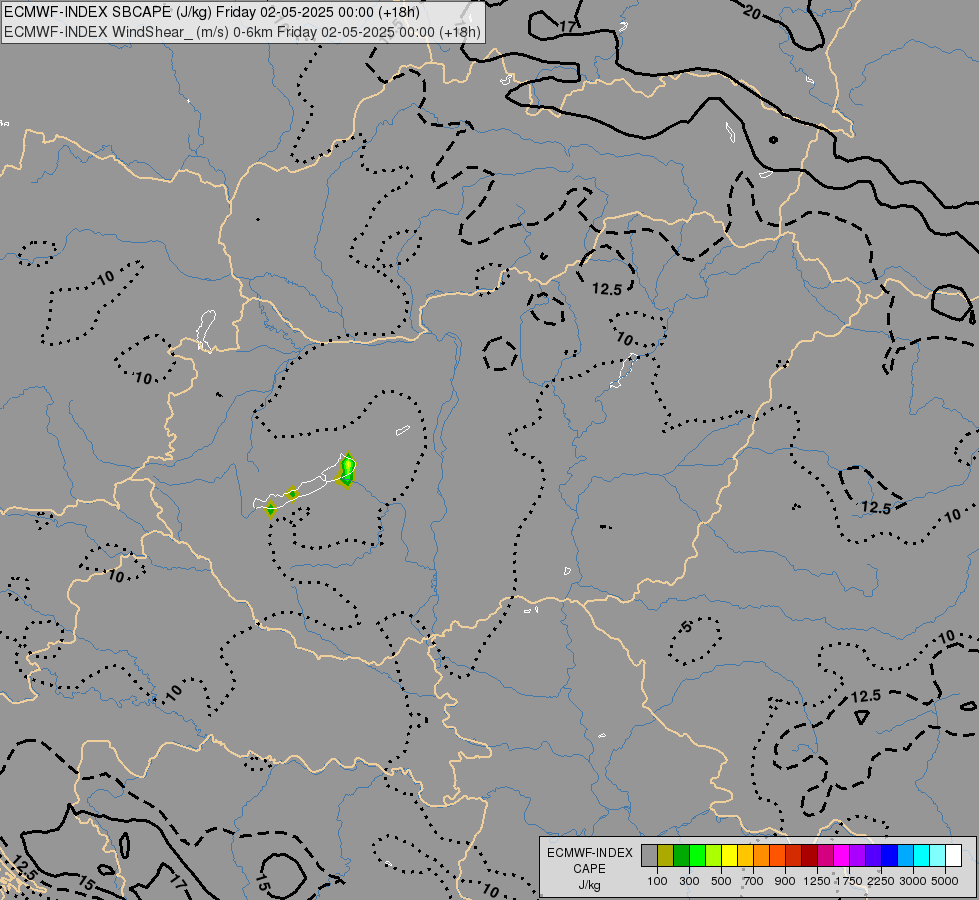Pick the lime yellow-green legend swatch
The width and height of the screenshot is (979, 900).
pyautogui.click(x=714, y=855)
